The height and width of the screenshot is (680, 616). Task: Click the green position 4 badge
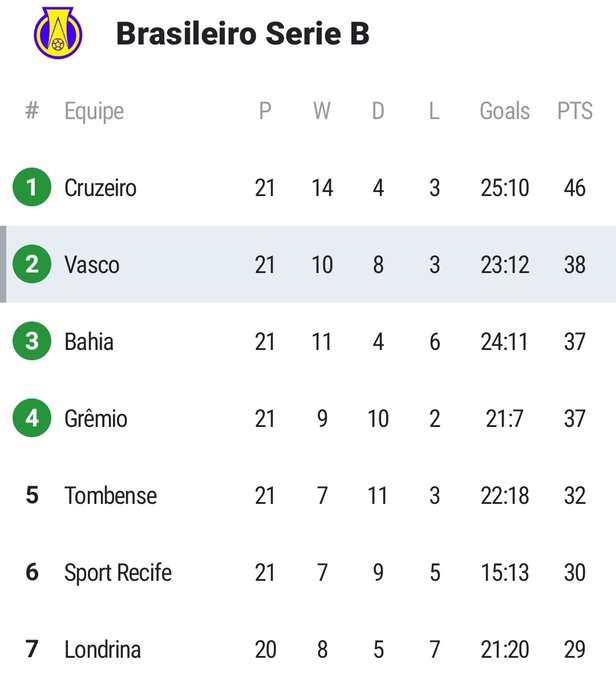point(32,418)
